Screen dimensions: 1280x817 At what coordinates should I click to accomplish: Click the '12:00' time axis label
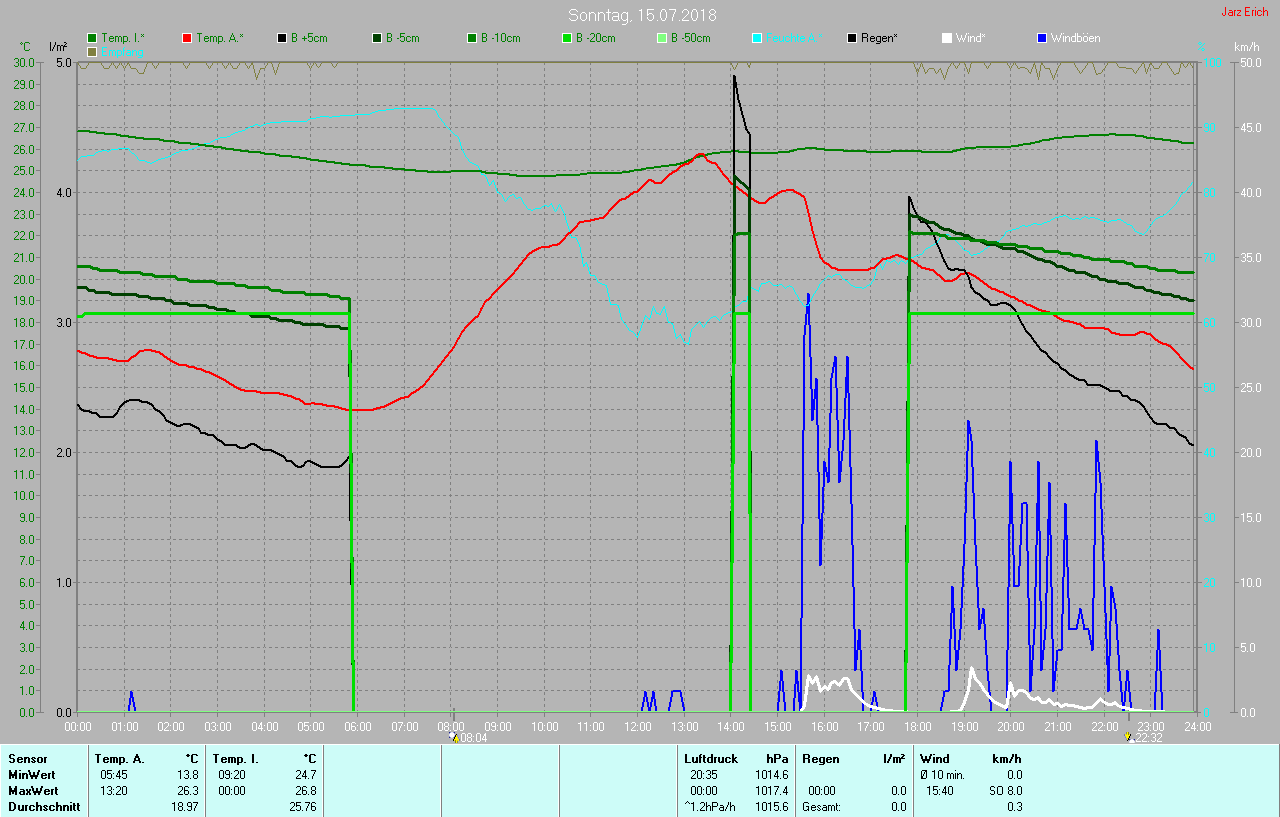click(x=638, y=726)
